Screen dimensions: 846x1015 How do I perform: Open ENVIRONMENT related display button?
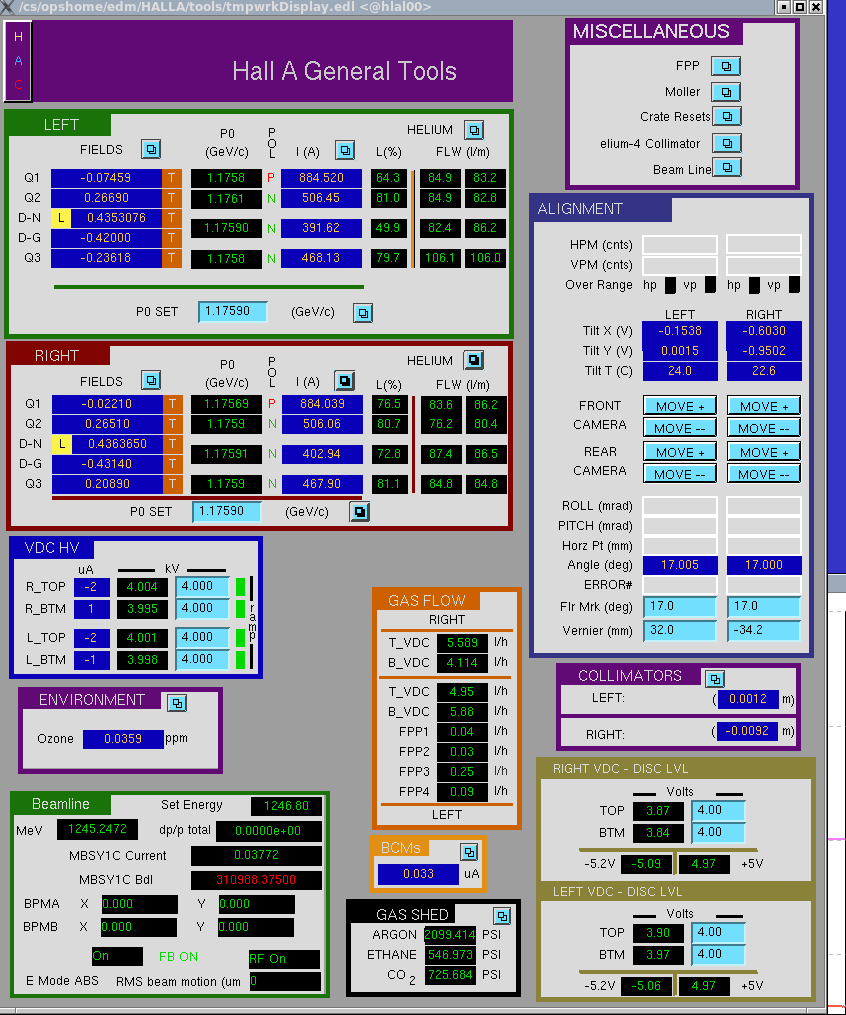click(x=177, y=703)
